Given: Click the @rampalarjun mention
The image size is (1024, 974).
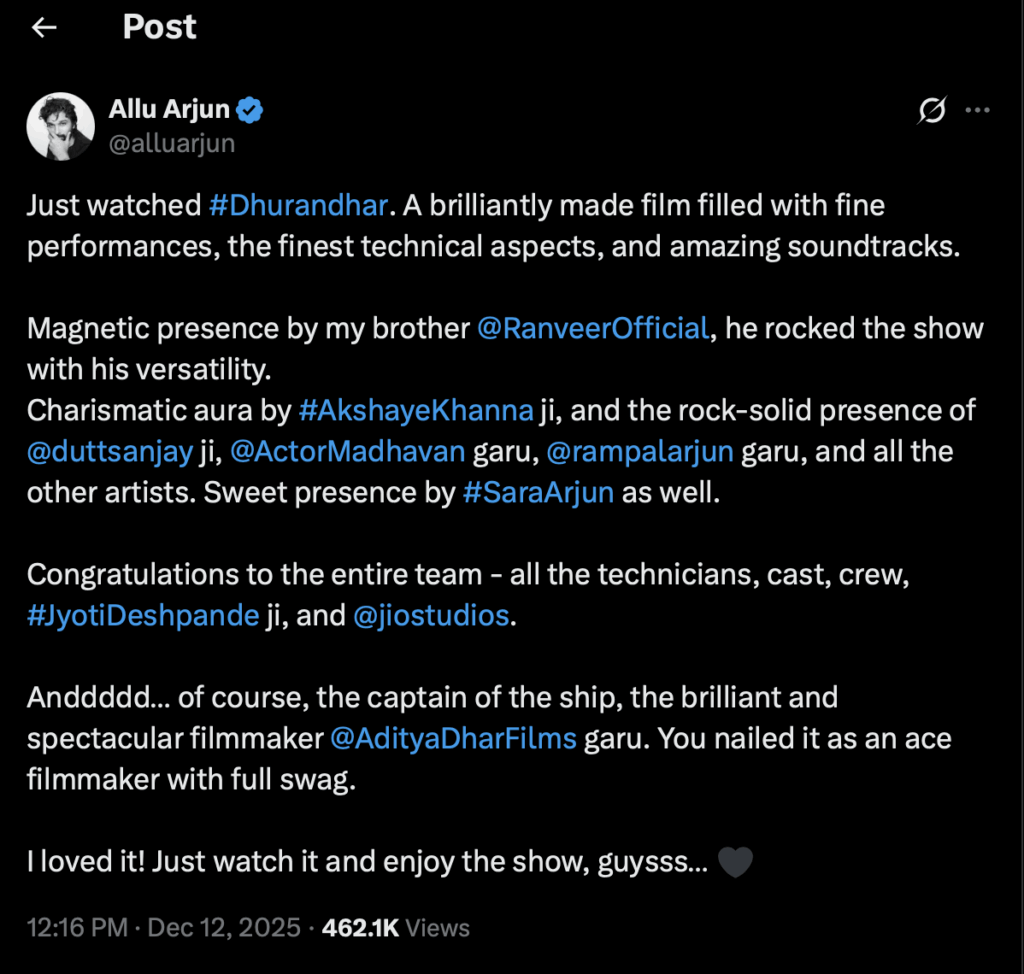Looking at the screenshot, I should point(641,451).
